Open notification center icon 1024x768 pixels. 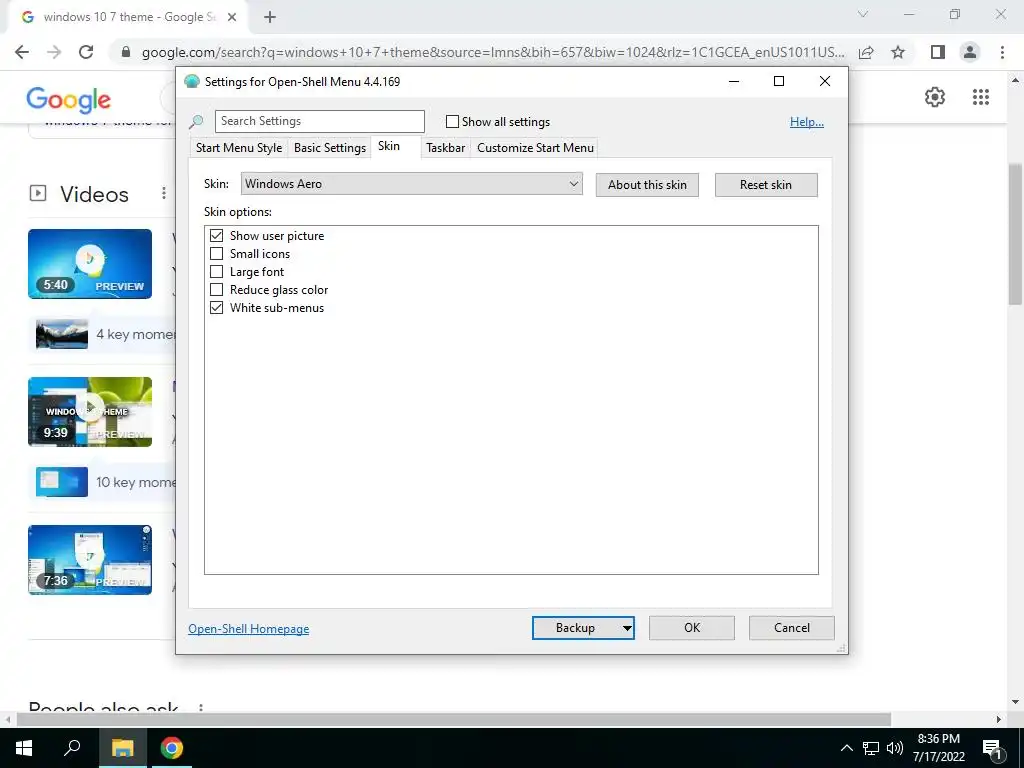993,749
